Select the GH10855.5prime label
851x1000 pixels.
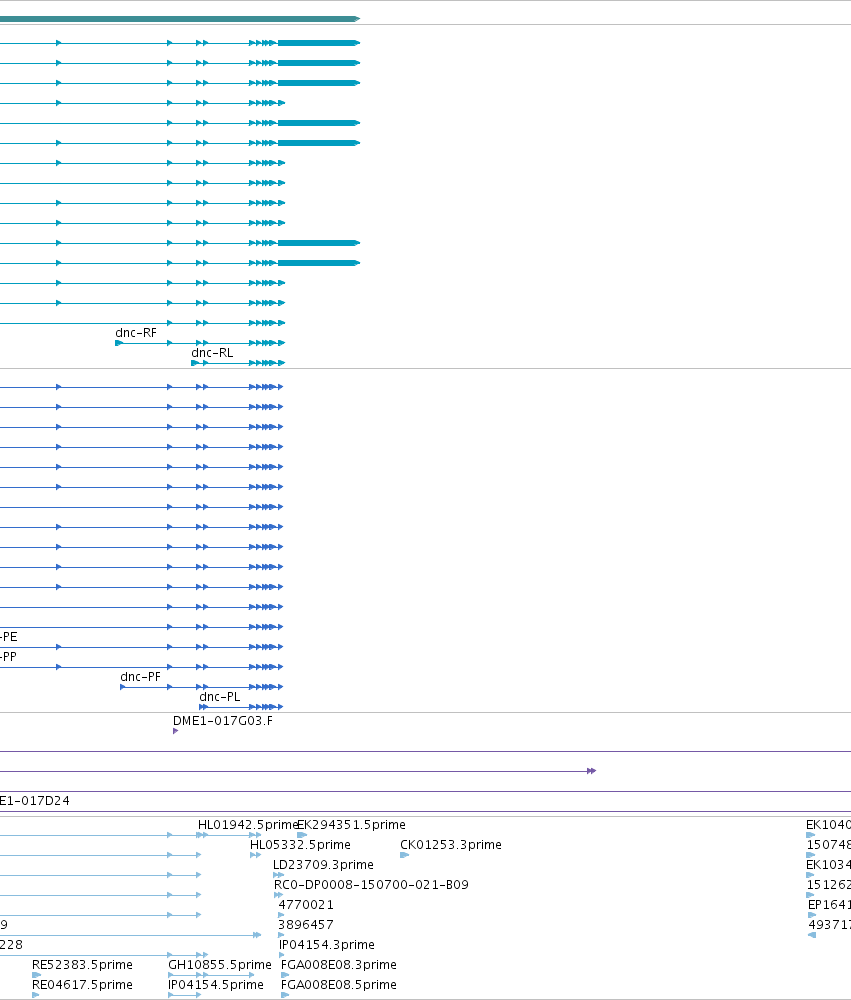[x=219, y=964]
